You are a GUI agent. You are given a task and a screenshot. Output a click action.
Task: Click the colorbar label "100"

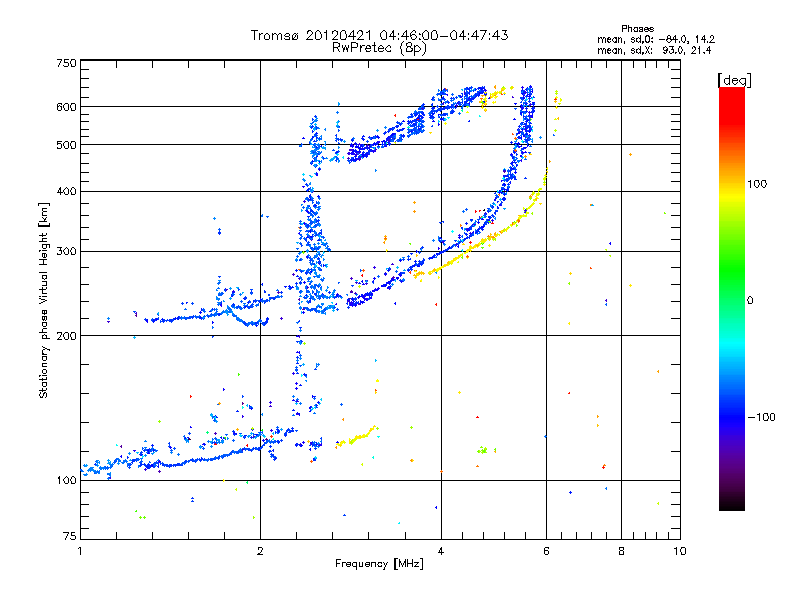pos(757,184)
